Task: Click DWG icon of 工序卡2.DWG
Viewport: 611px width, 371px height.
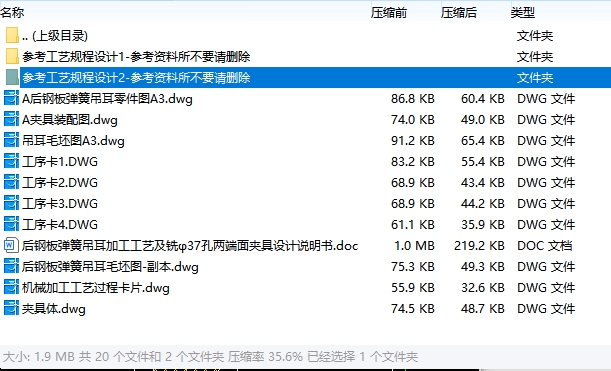Action: pos(11,182)
